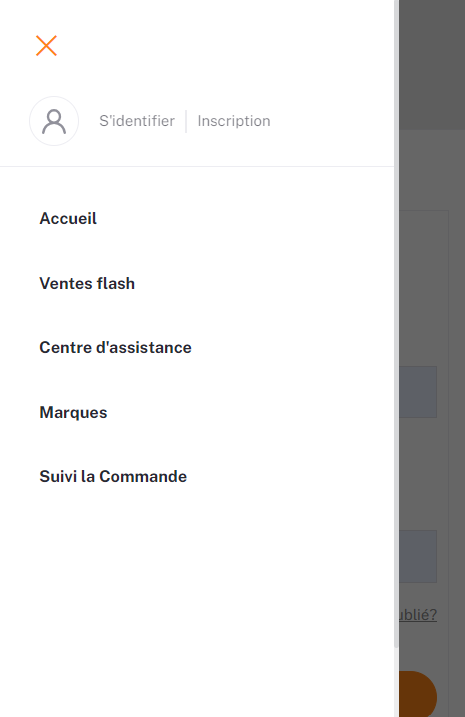Click the dark header bar behind the overlay
Image resolution: width=465 pixels, height=717 pixels.
pos(432,65)
